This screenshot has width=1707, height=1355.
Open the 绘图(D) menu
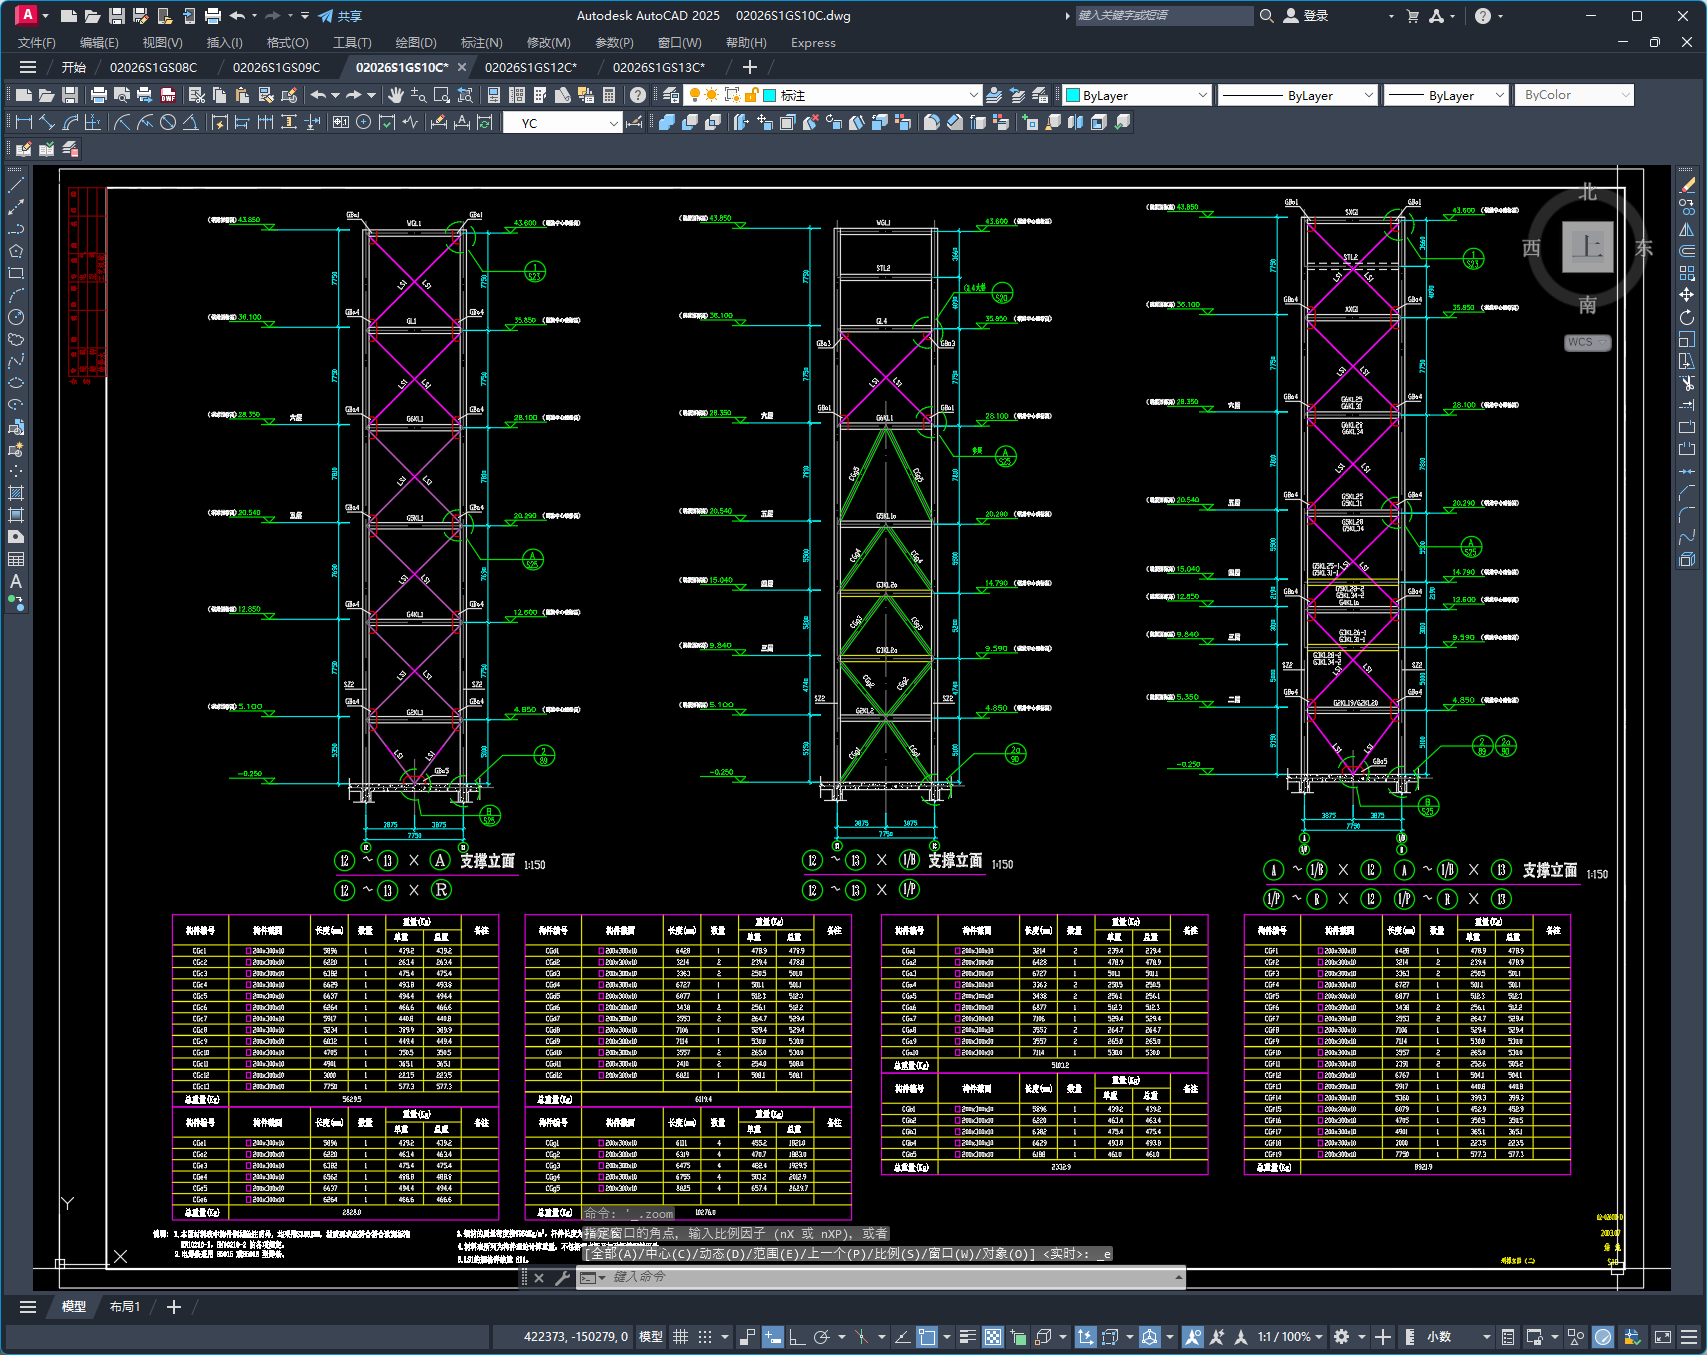point(416,42)
